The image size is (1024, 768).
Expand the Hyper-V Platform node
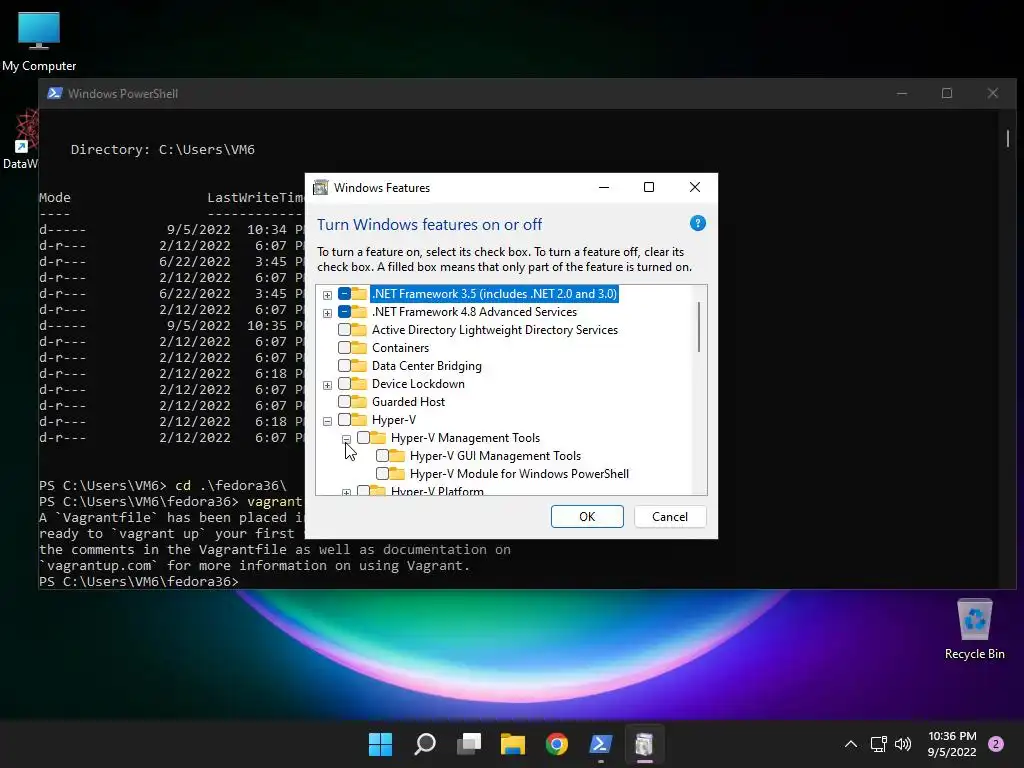pyautogui.click(x=346, y=492)
